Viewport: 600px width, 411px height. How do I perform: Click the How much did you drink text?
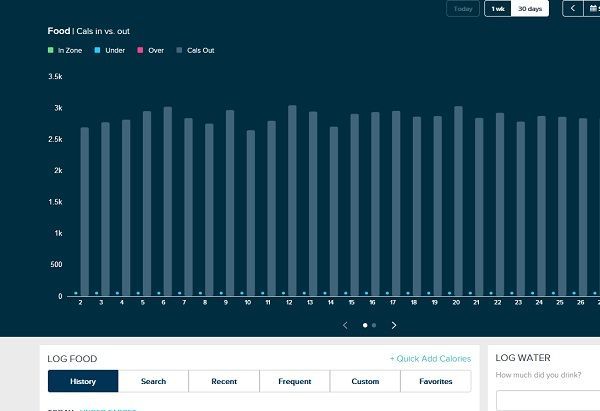538,375
